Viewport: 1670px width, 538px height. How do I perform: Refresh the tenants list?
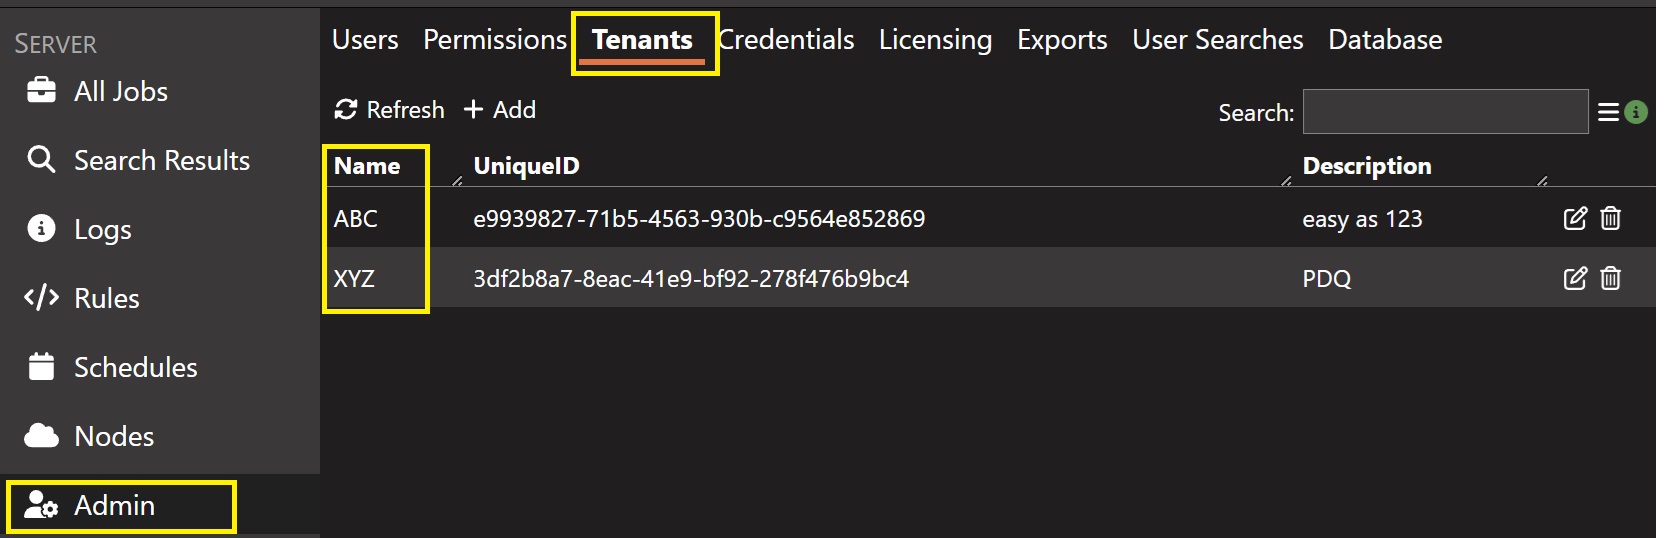pos(390,110)
